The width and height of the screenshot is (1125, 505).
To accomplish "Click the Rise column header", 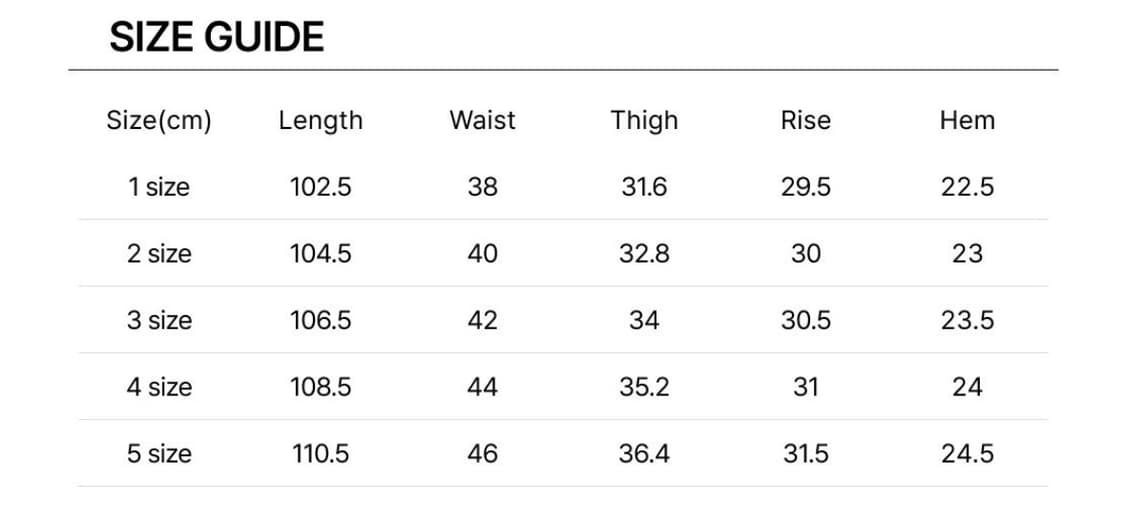I will pyautogui.click(x=805, y=121).
